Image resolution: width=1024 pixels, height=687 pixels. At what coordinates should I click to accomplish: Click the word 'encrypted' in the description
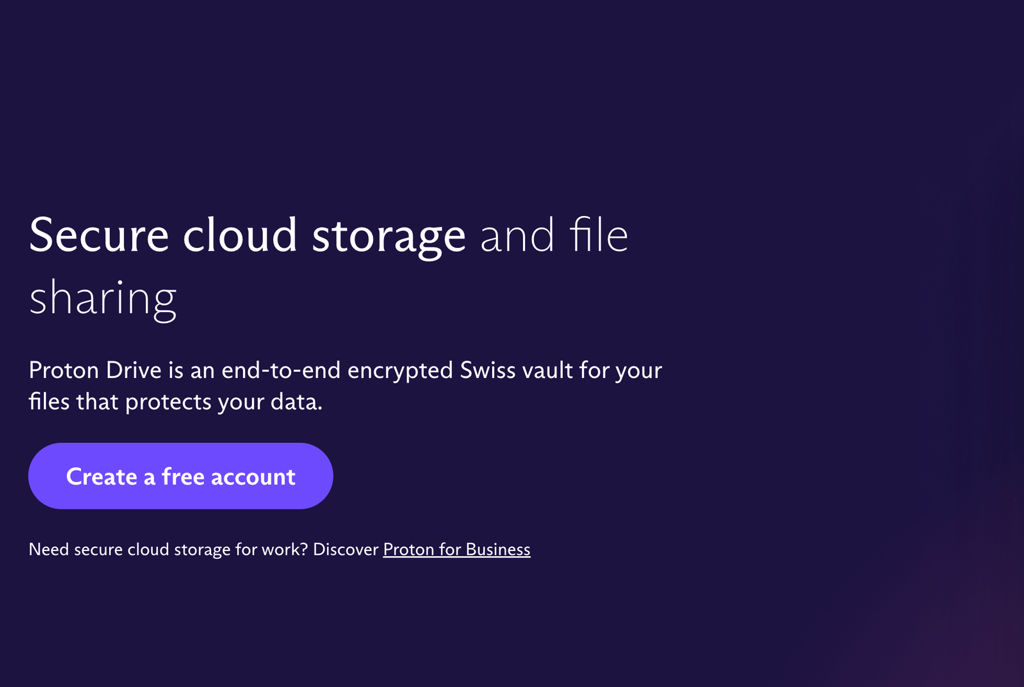400,370
